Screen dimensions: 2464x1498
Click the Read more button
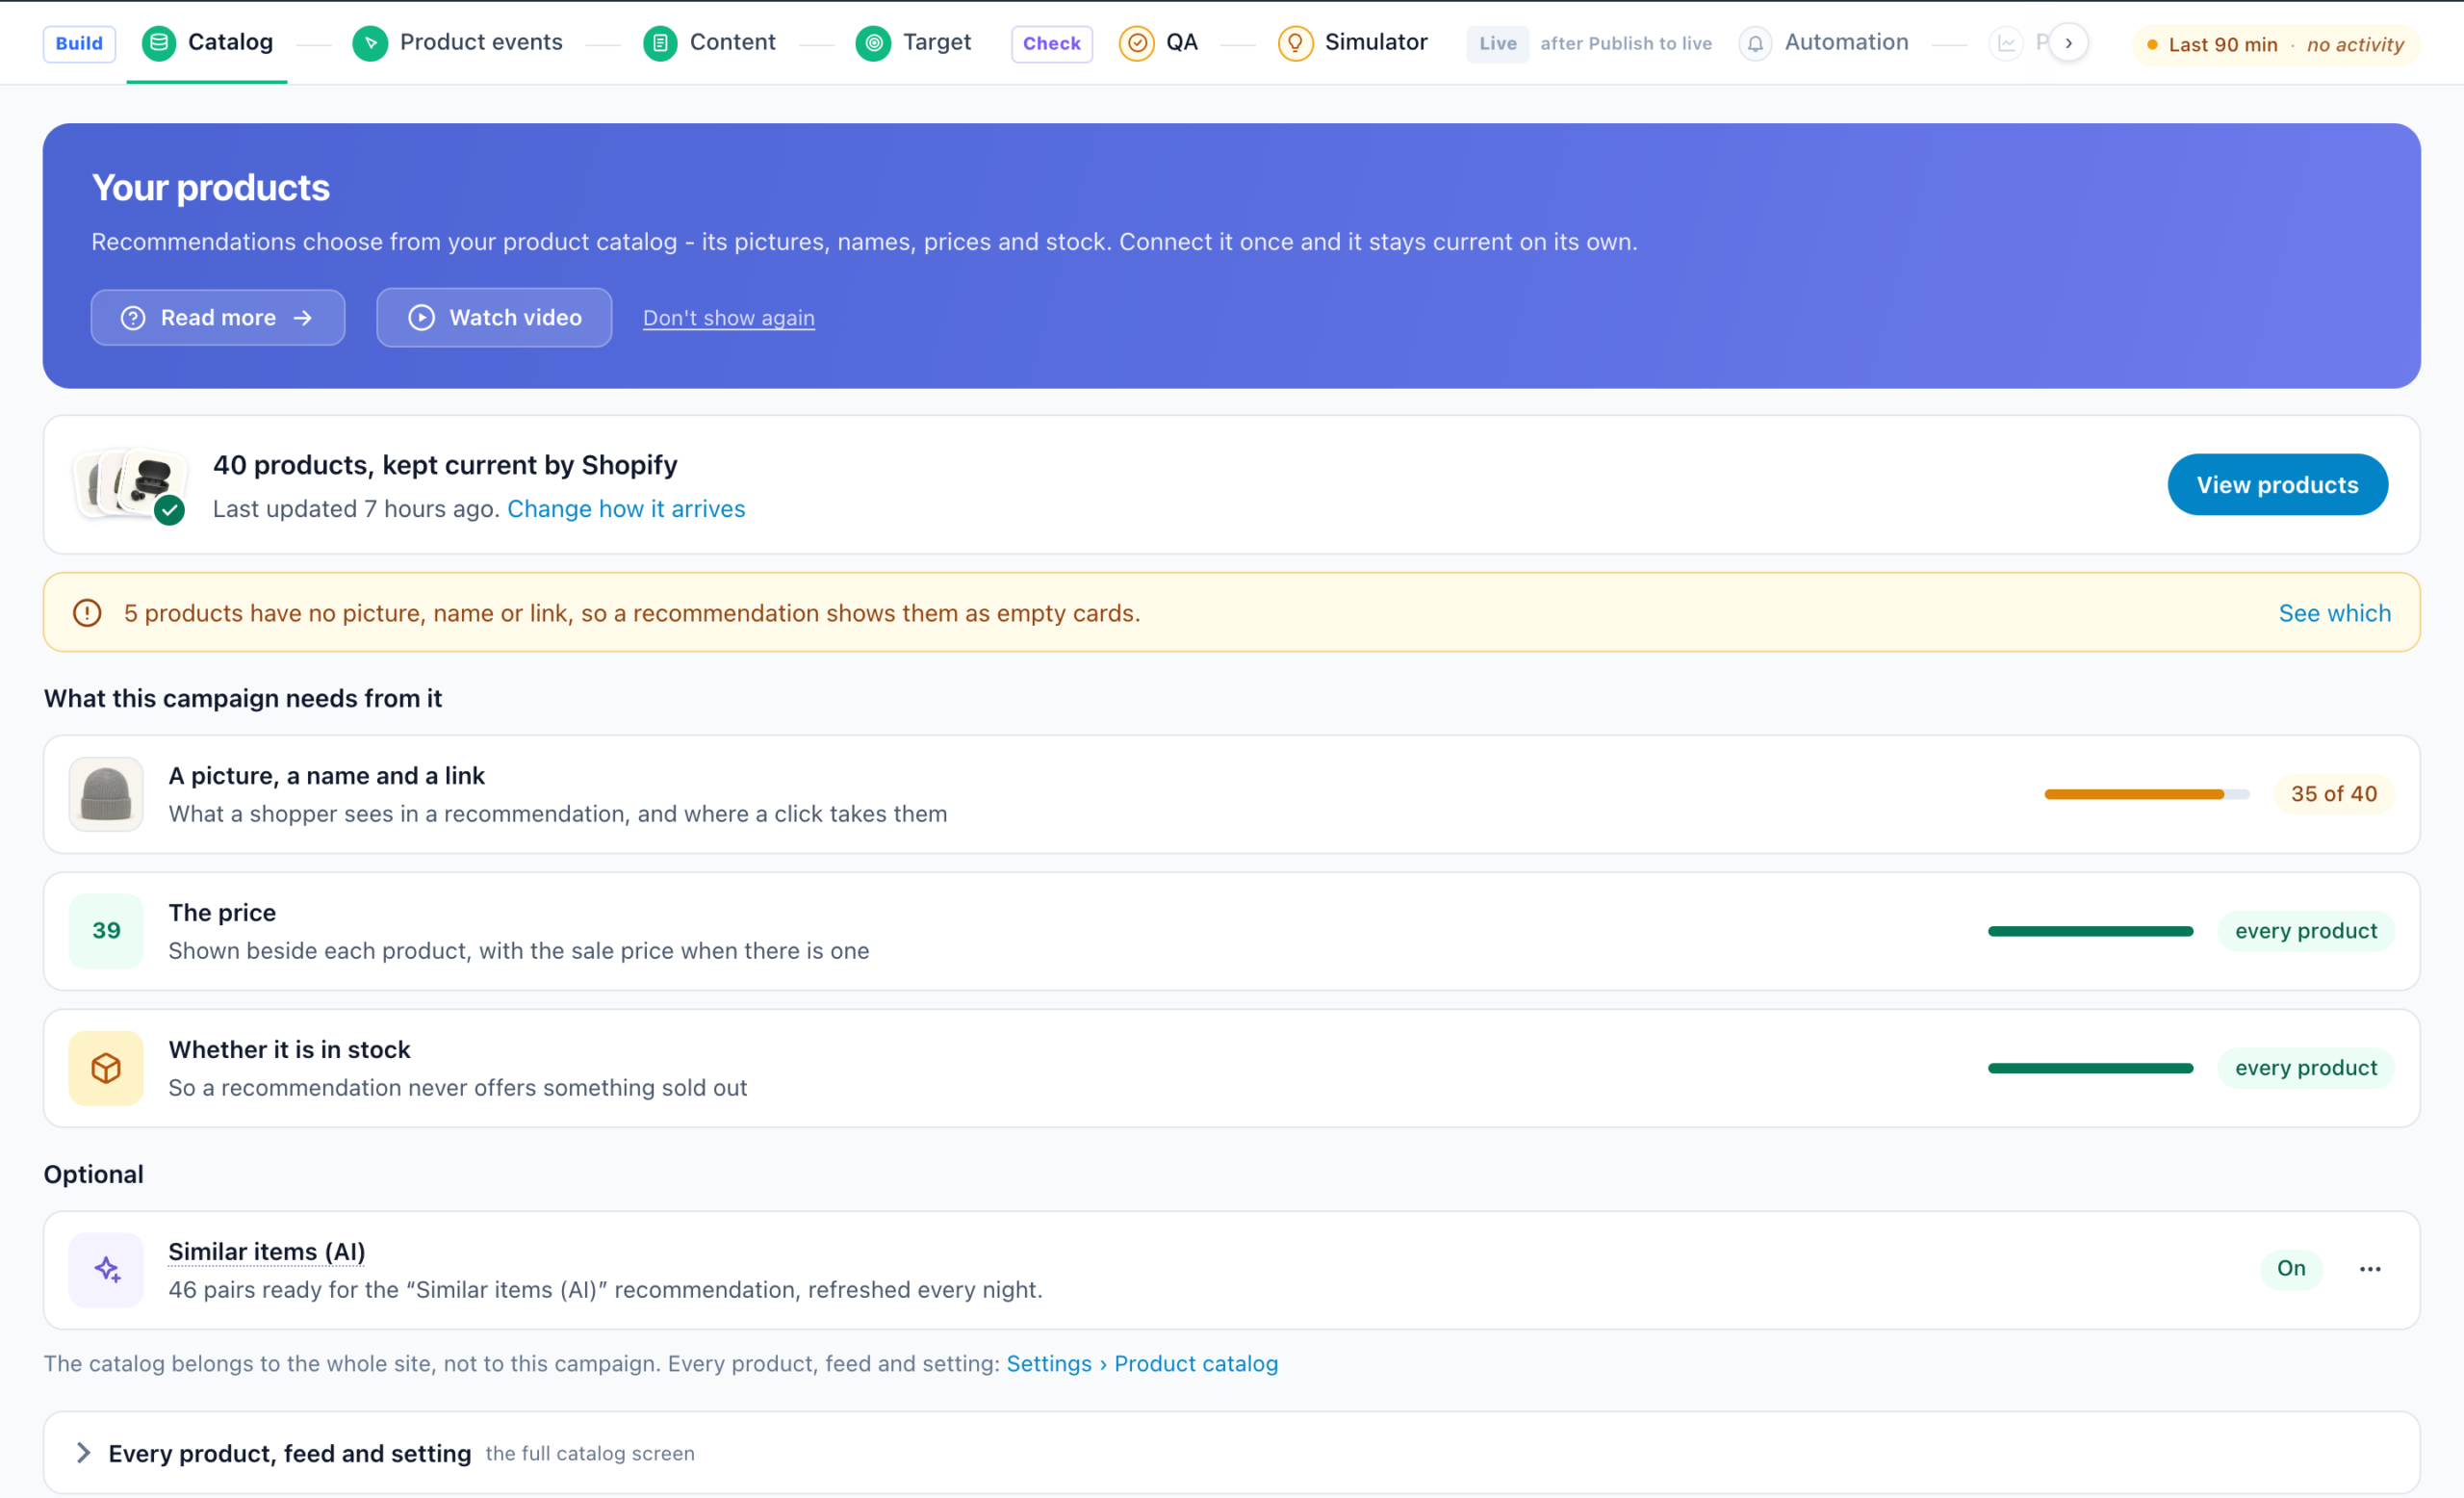click(218, 318)
